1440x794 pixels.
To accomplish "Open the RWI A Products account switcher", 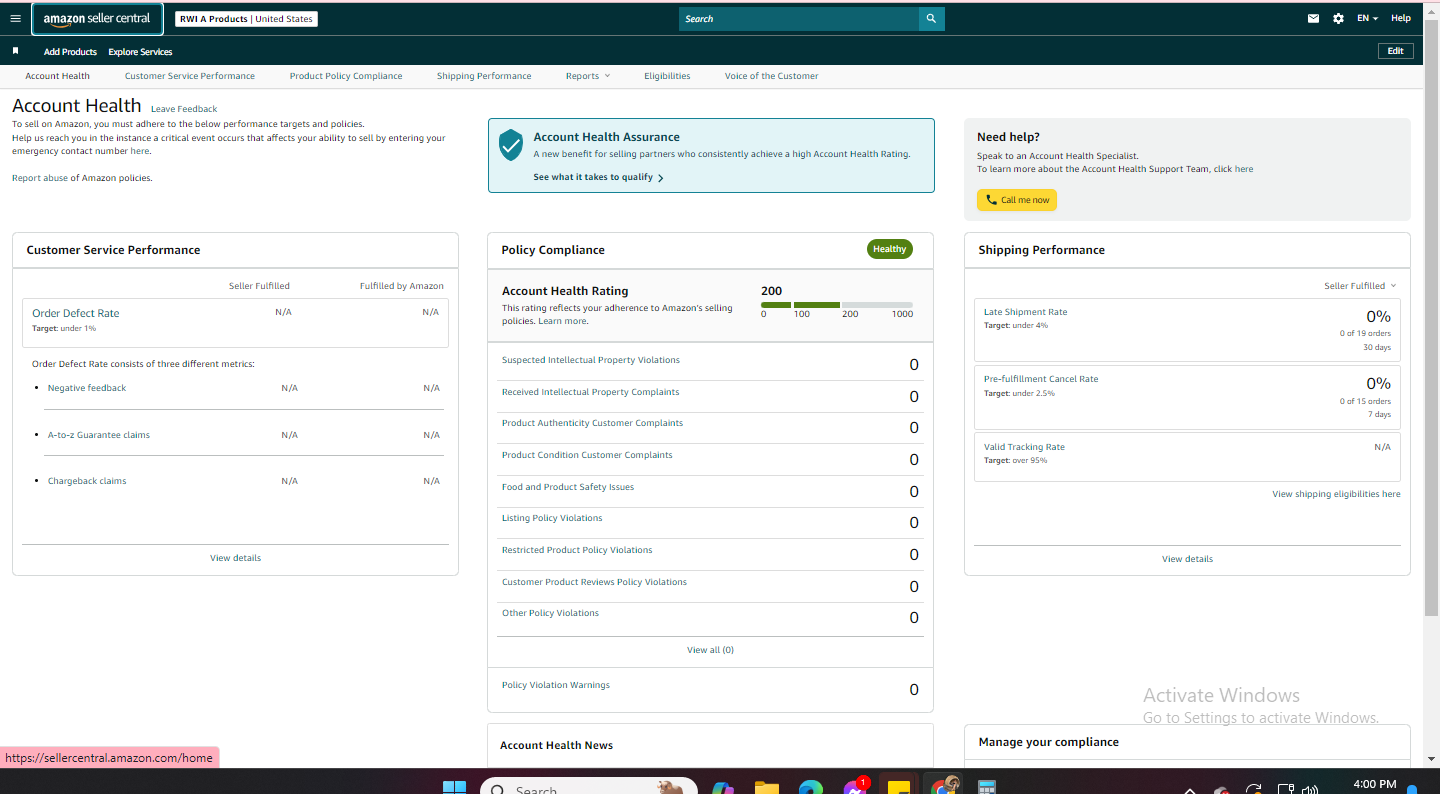I will tap(246, 19).
